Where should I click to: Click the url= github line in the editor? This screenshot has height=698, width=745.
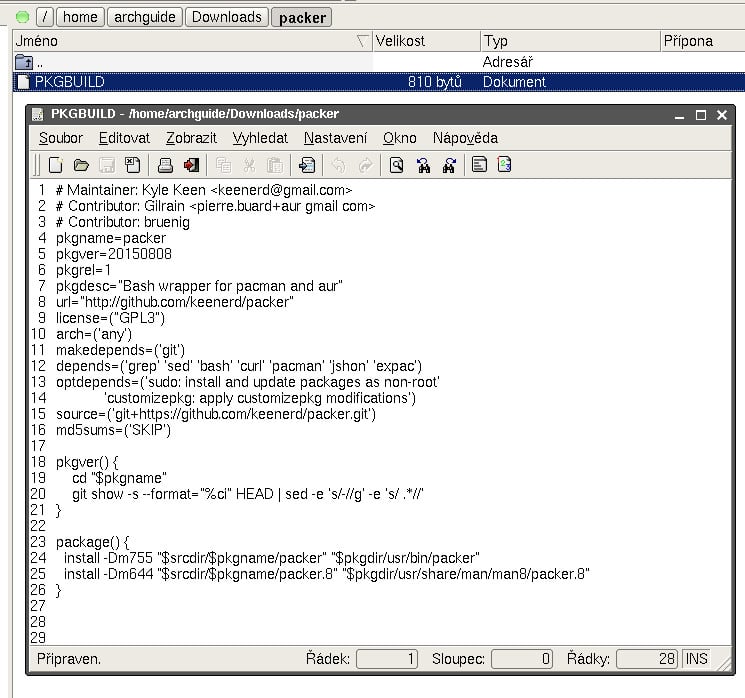click(174, 302)
